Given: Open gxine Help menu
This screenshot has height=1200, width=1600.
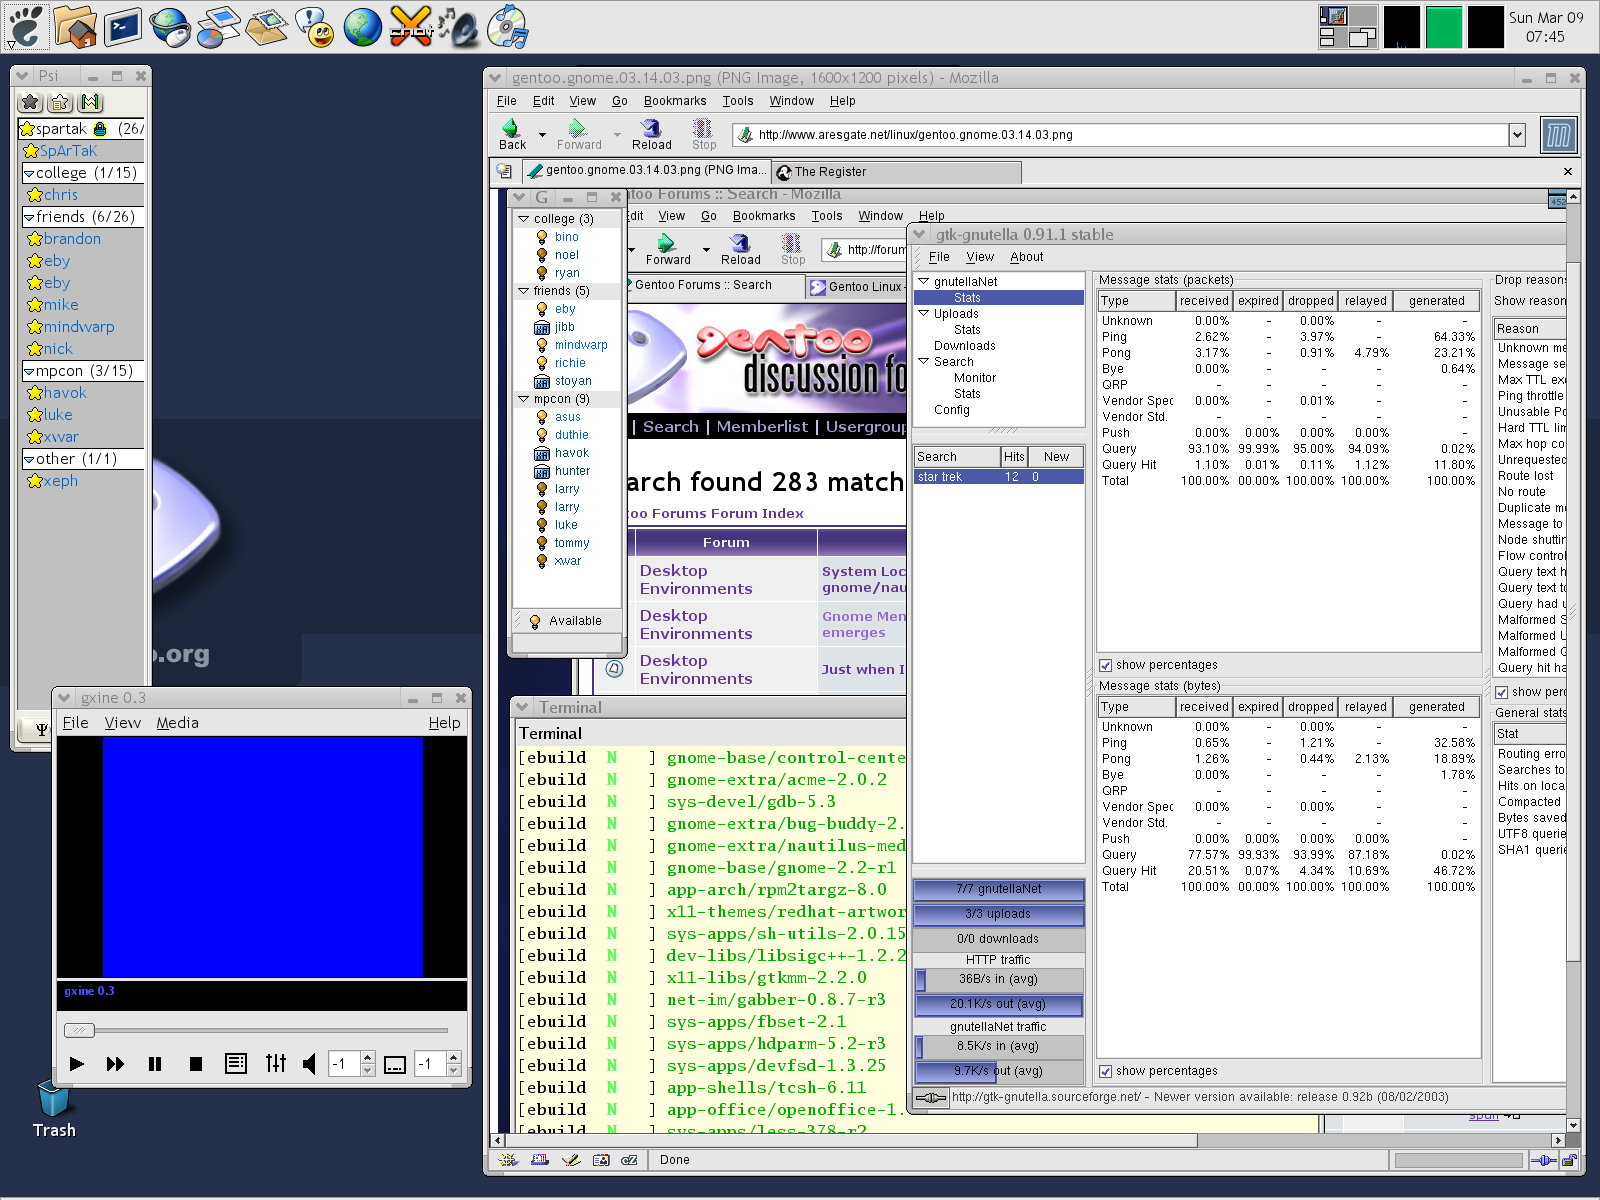Looking at the screenshot, I should point(444,723).
